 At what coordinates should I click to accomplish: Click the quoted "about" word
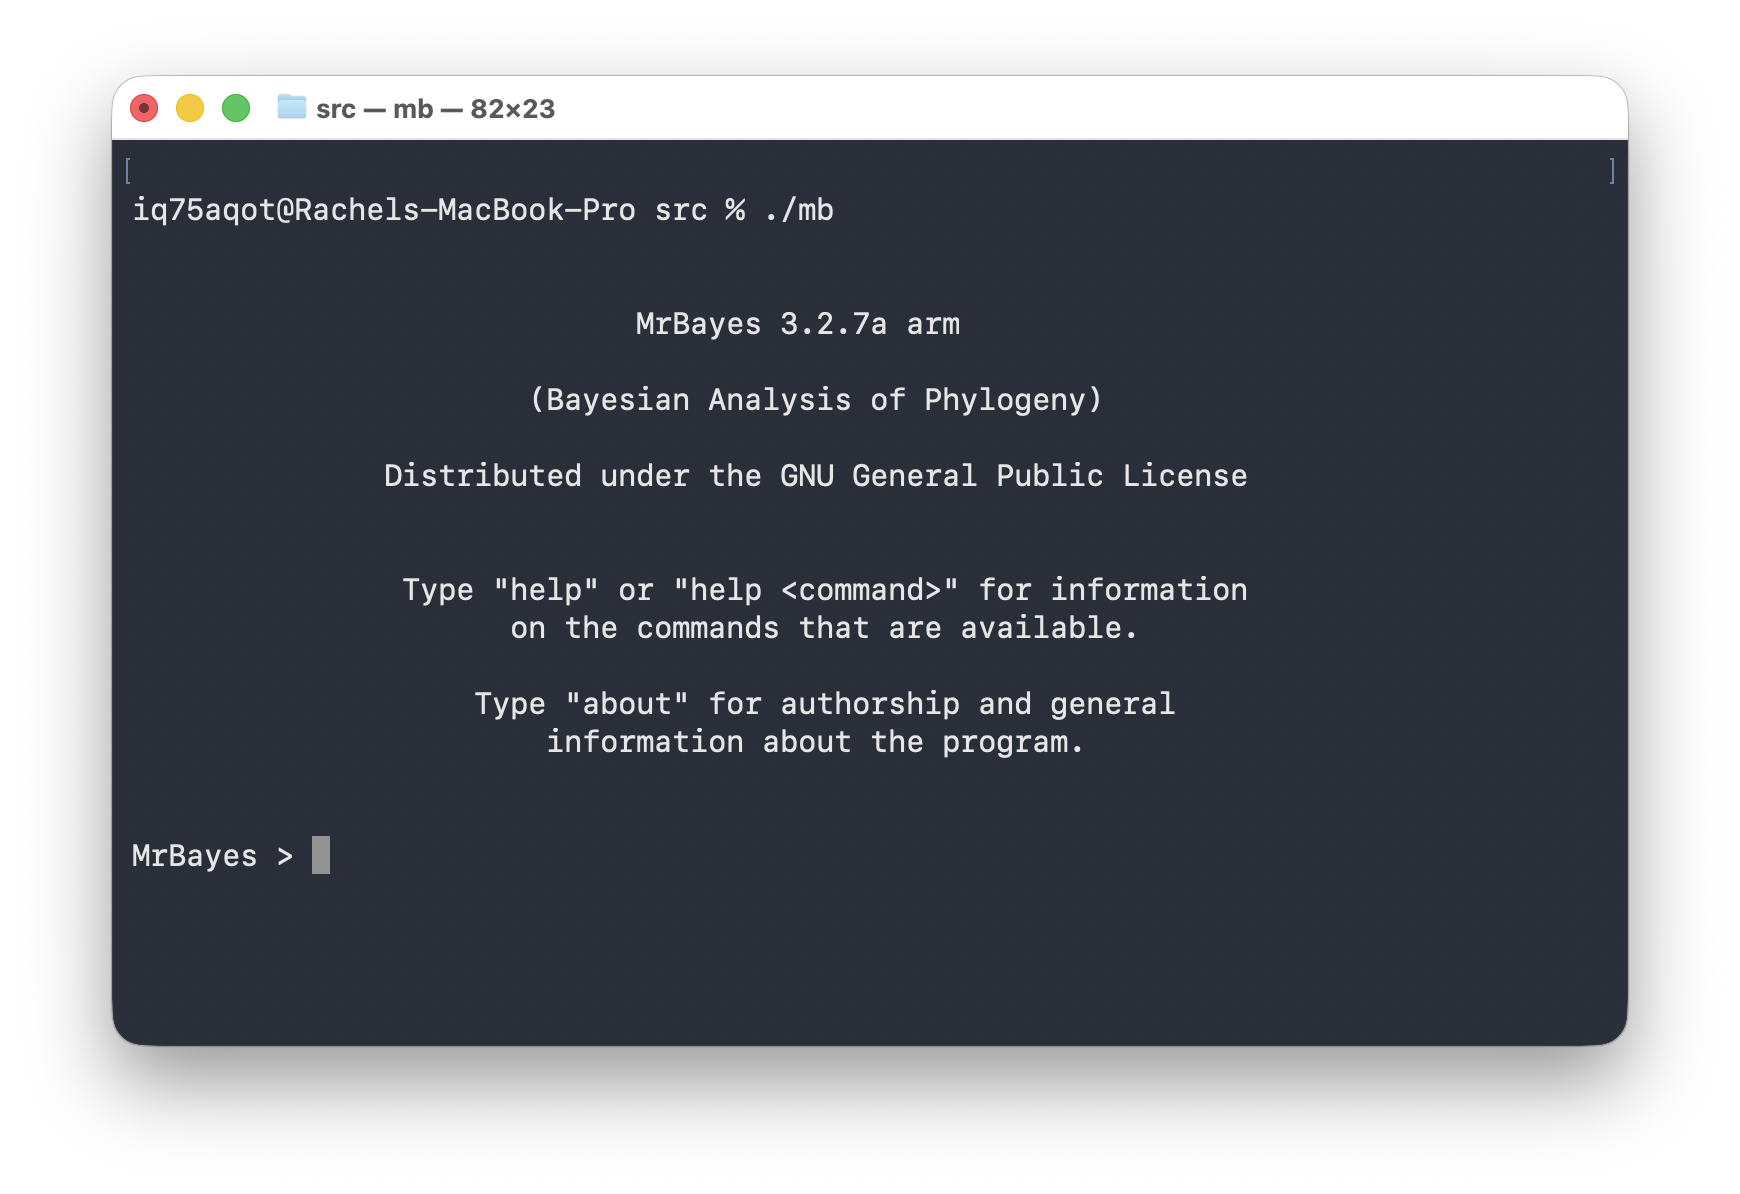(x=627, y=704)
